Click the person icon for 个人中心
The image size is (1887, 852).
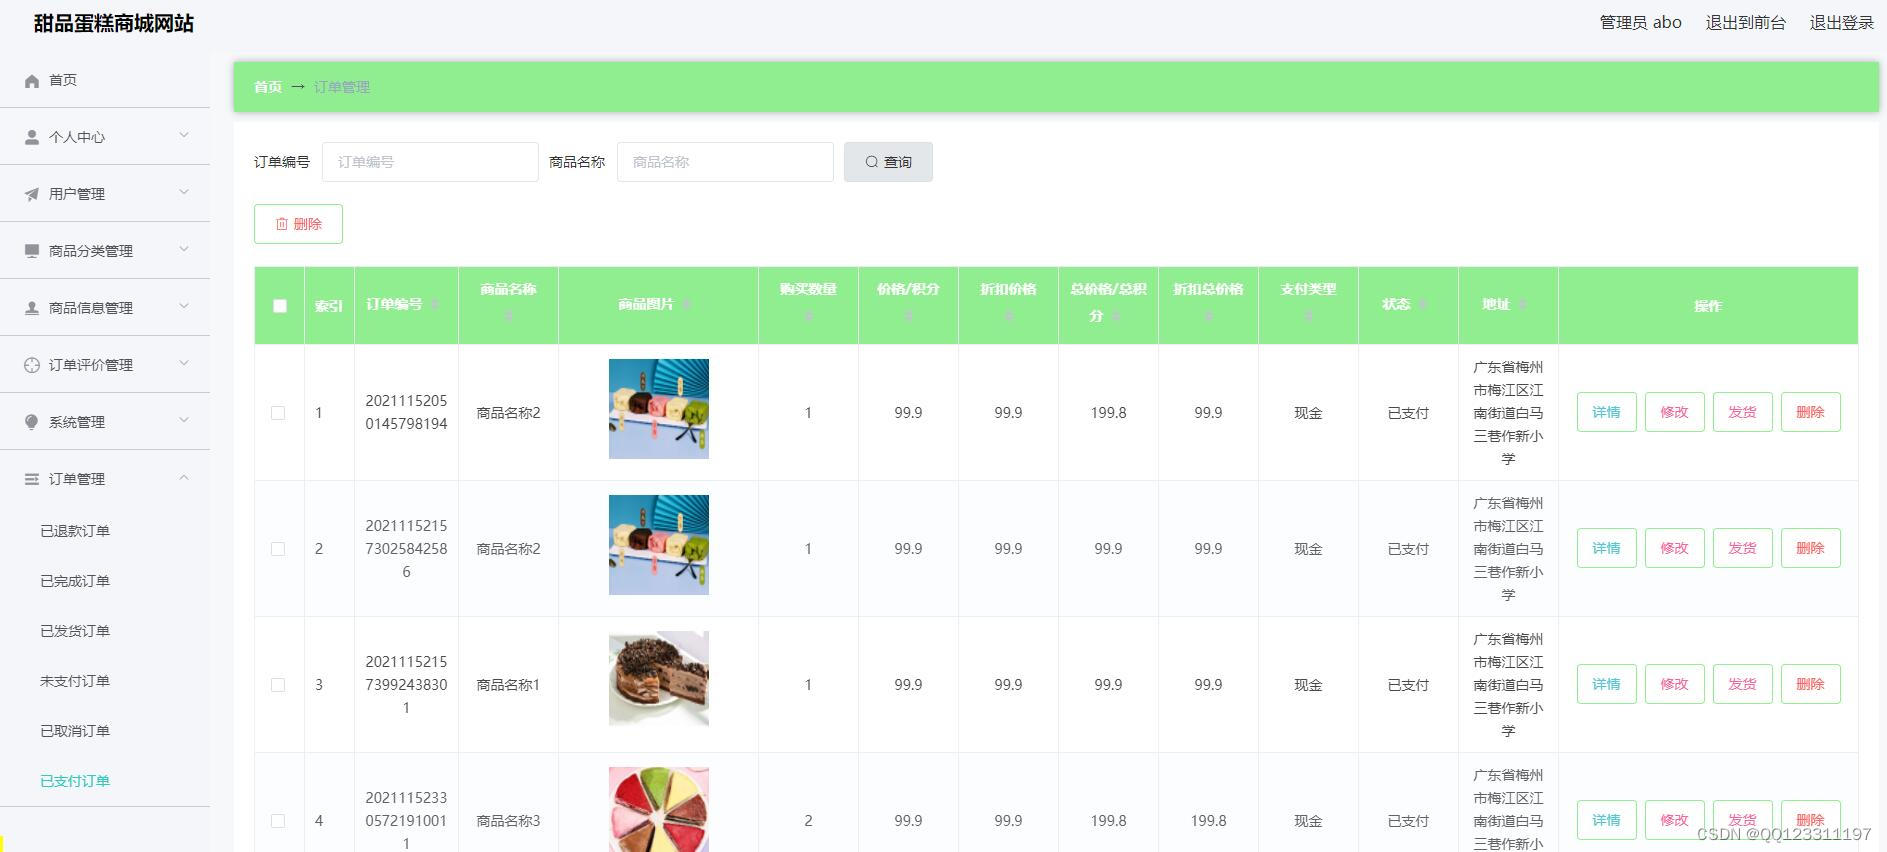click(32, 138)
